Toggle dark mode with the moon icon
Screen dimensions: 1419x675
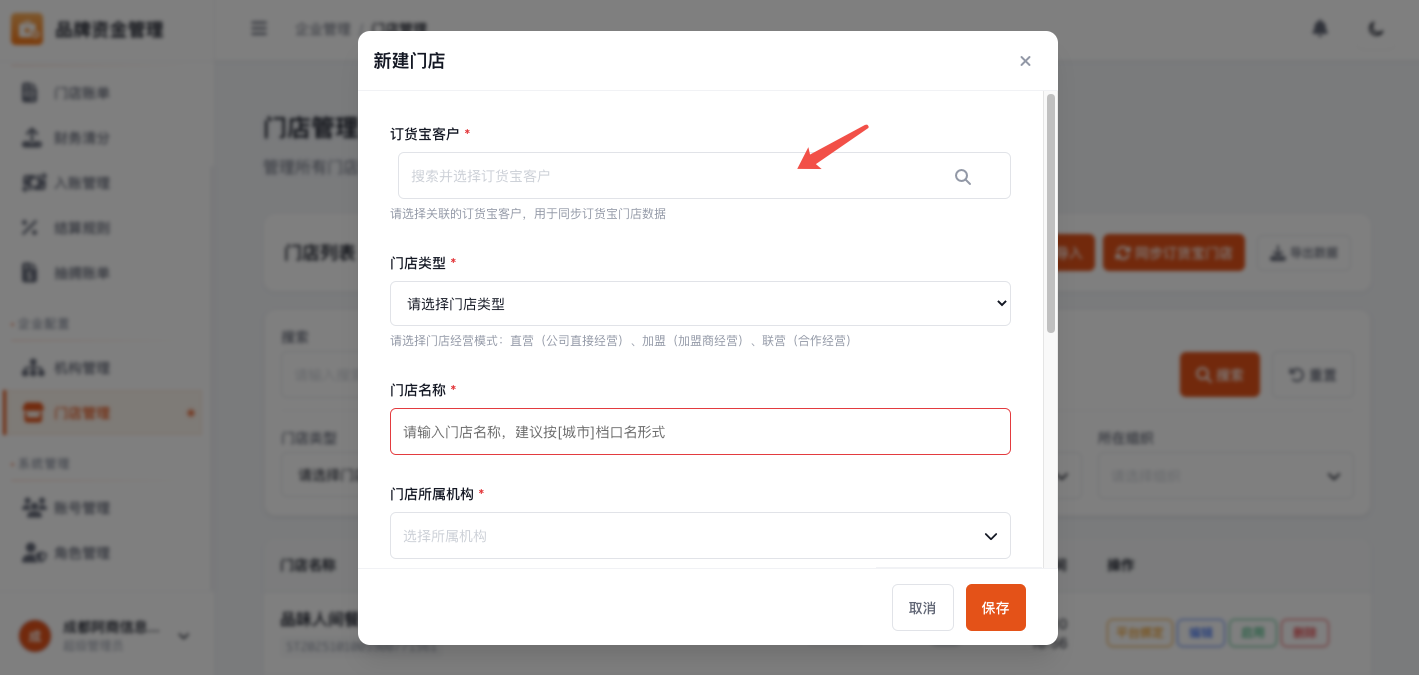point(1376,29)
